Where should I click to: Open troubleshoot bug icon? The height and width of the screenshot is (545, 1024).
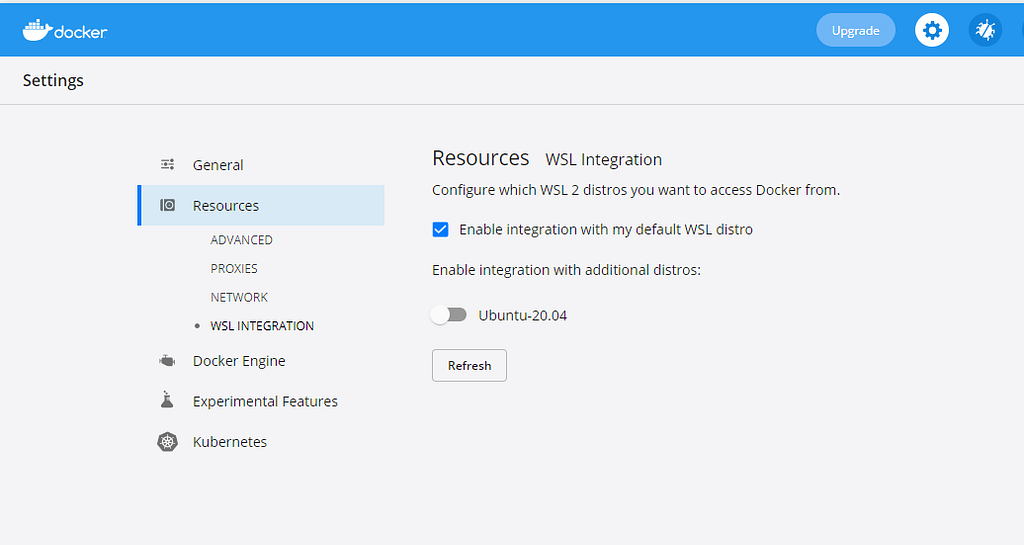985,30
